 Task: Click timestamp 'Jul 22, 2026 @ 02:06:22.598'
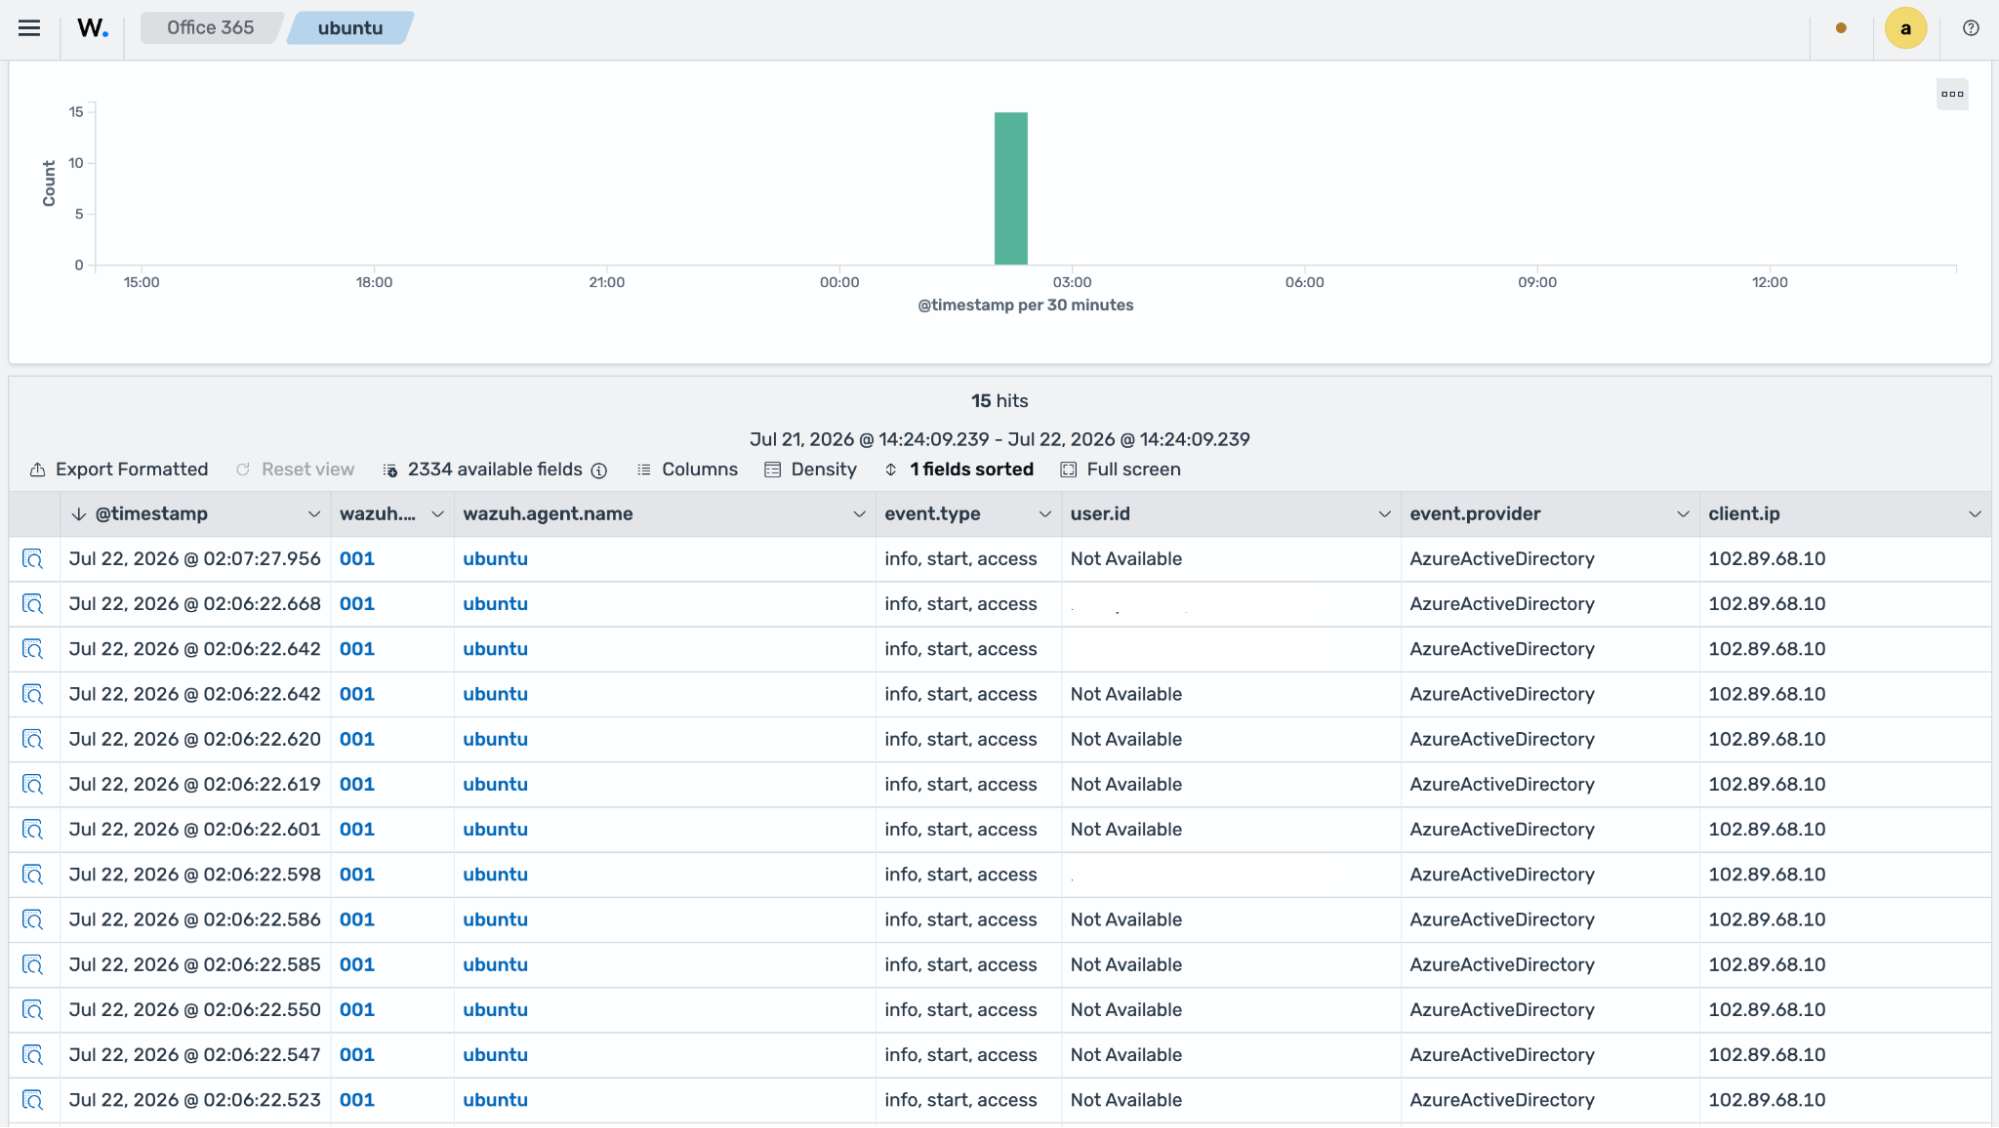click(x=195, y=874)
